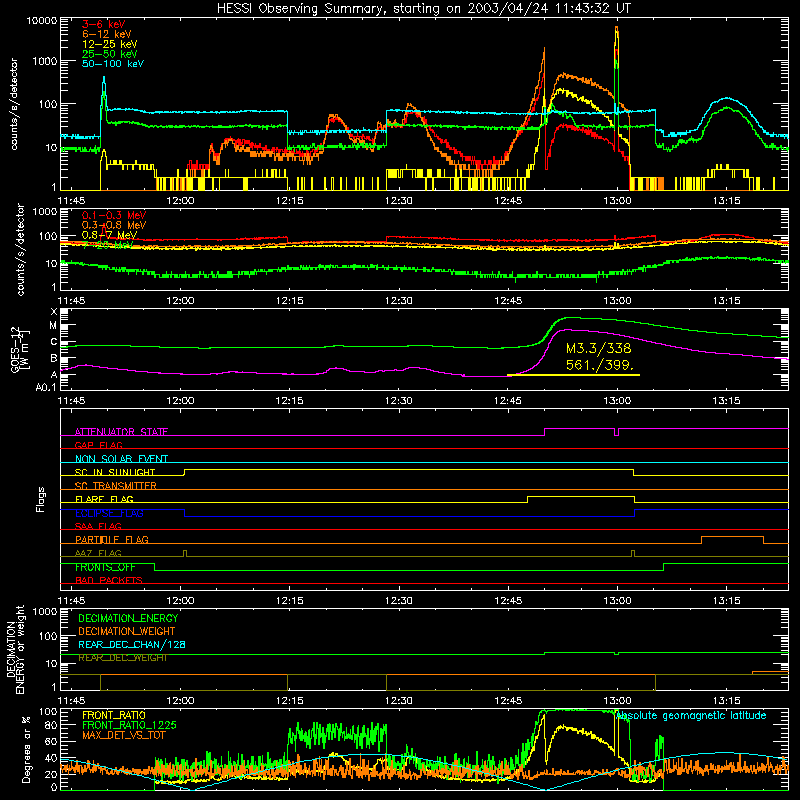This screenshot has height=800, width=800.
Task: Click the 'MAX_DET_VS_TOT' legend label
Action: click(123, 735)
